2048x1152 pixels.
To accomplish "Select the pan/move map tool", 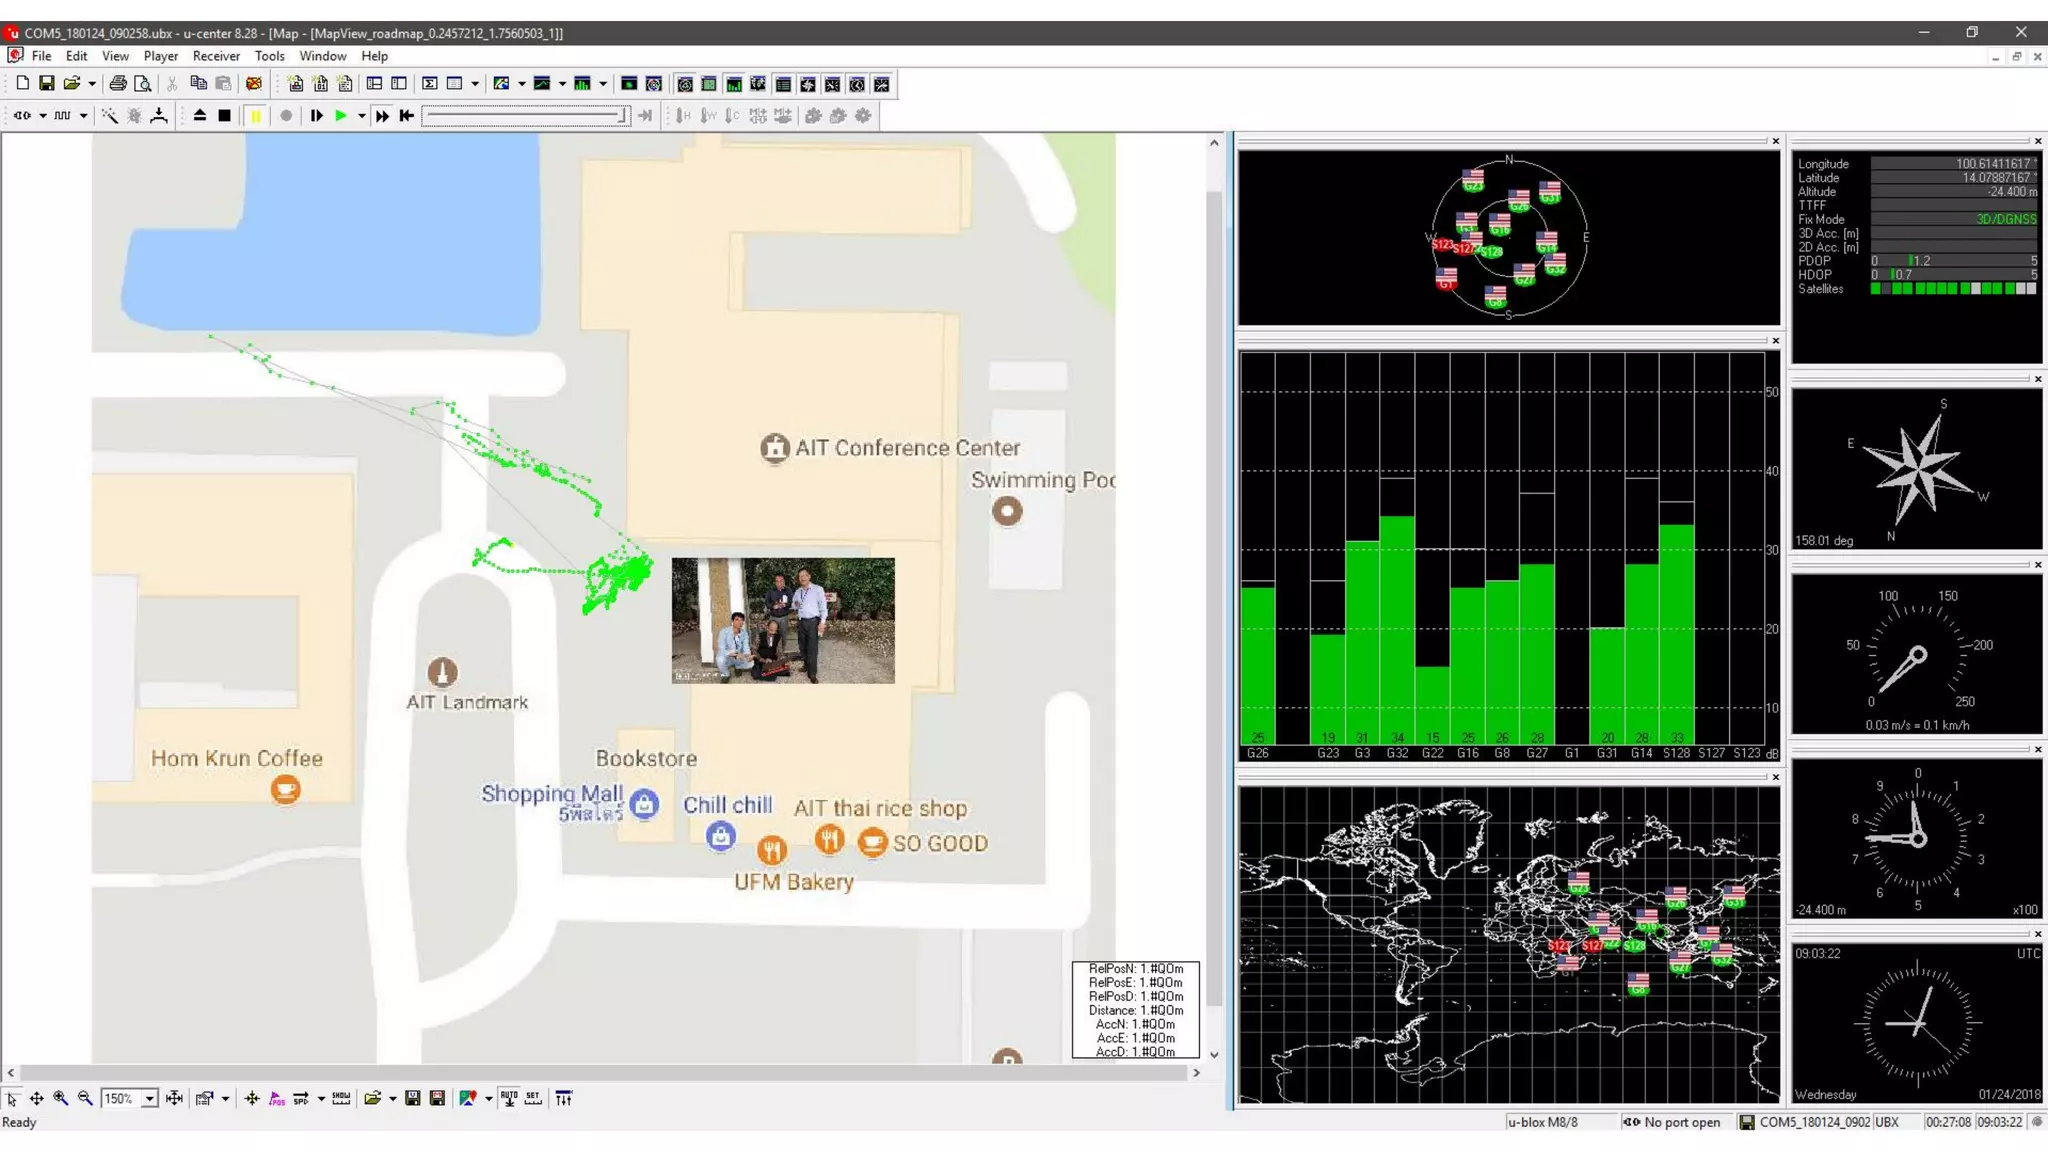I will 37,1098.
